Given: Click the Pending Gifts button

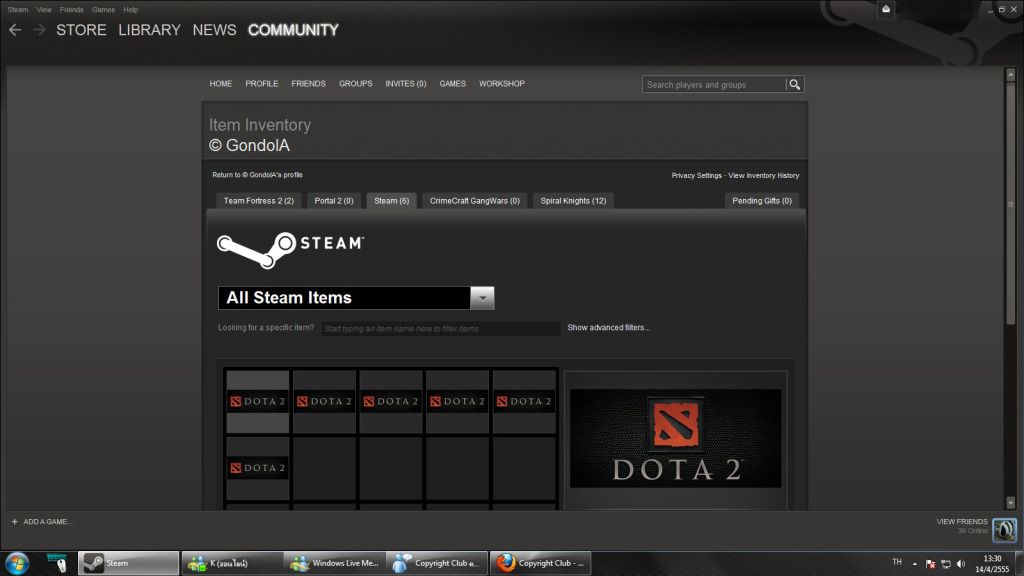Looking at the screenshot, I should [x=762, y=201].
